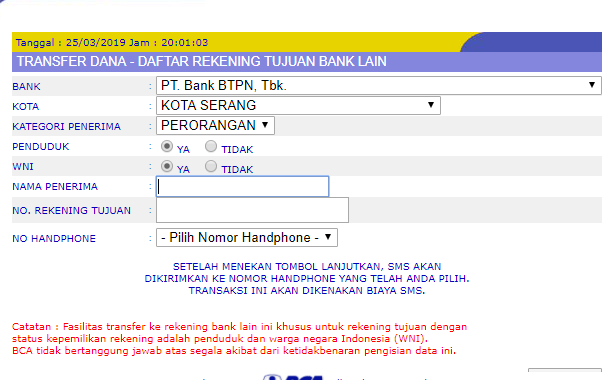This screenshot has width=614, height=380.
Task: Open the BANK dropdown showing PT. Bank BTPN
Action: click(379, 85)
